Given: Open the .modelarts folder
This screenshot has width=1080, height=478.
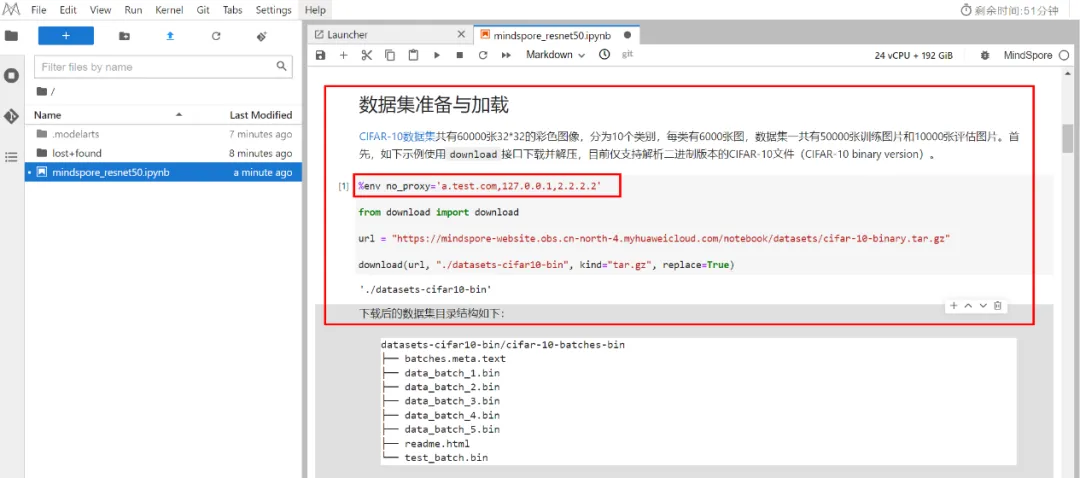Looking at the screenshot, I should (75, 134).
